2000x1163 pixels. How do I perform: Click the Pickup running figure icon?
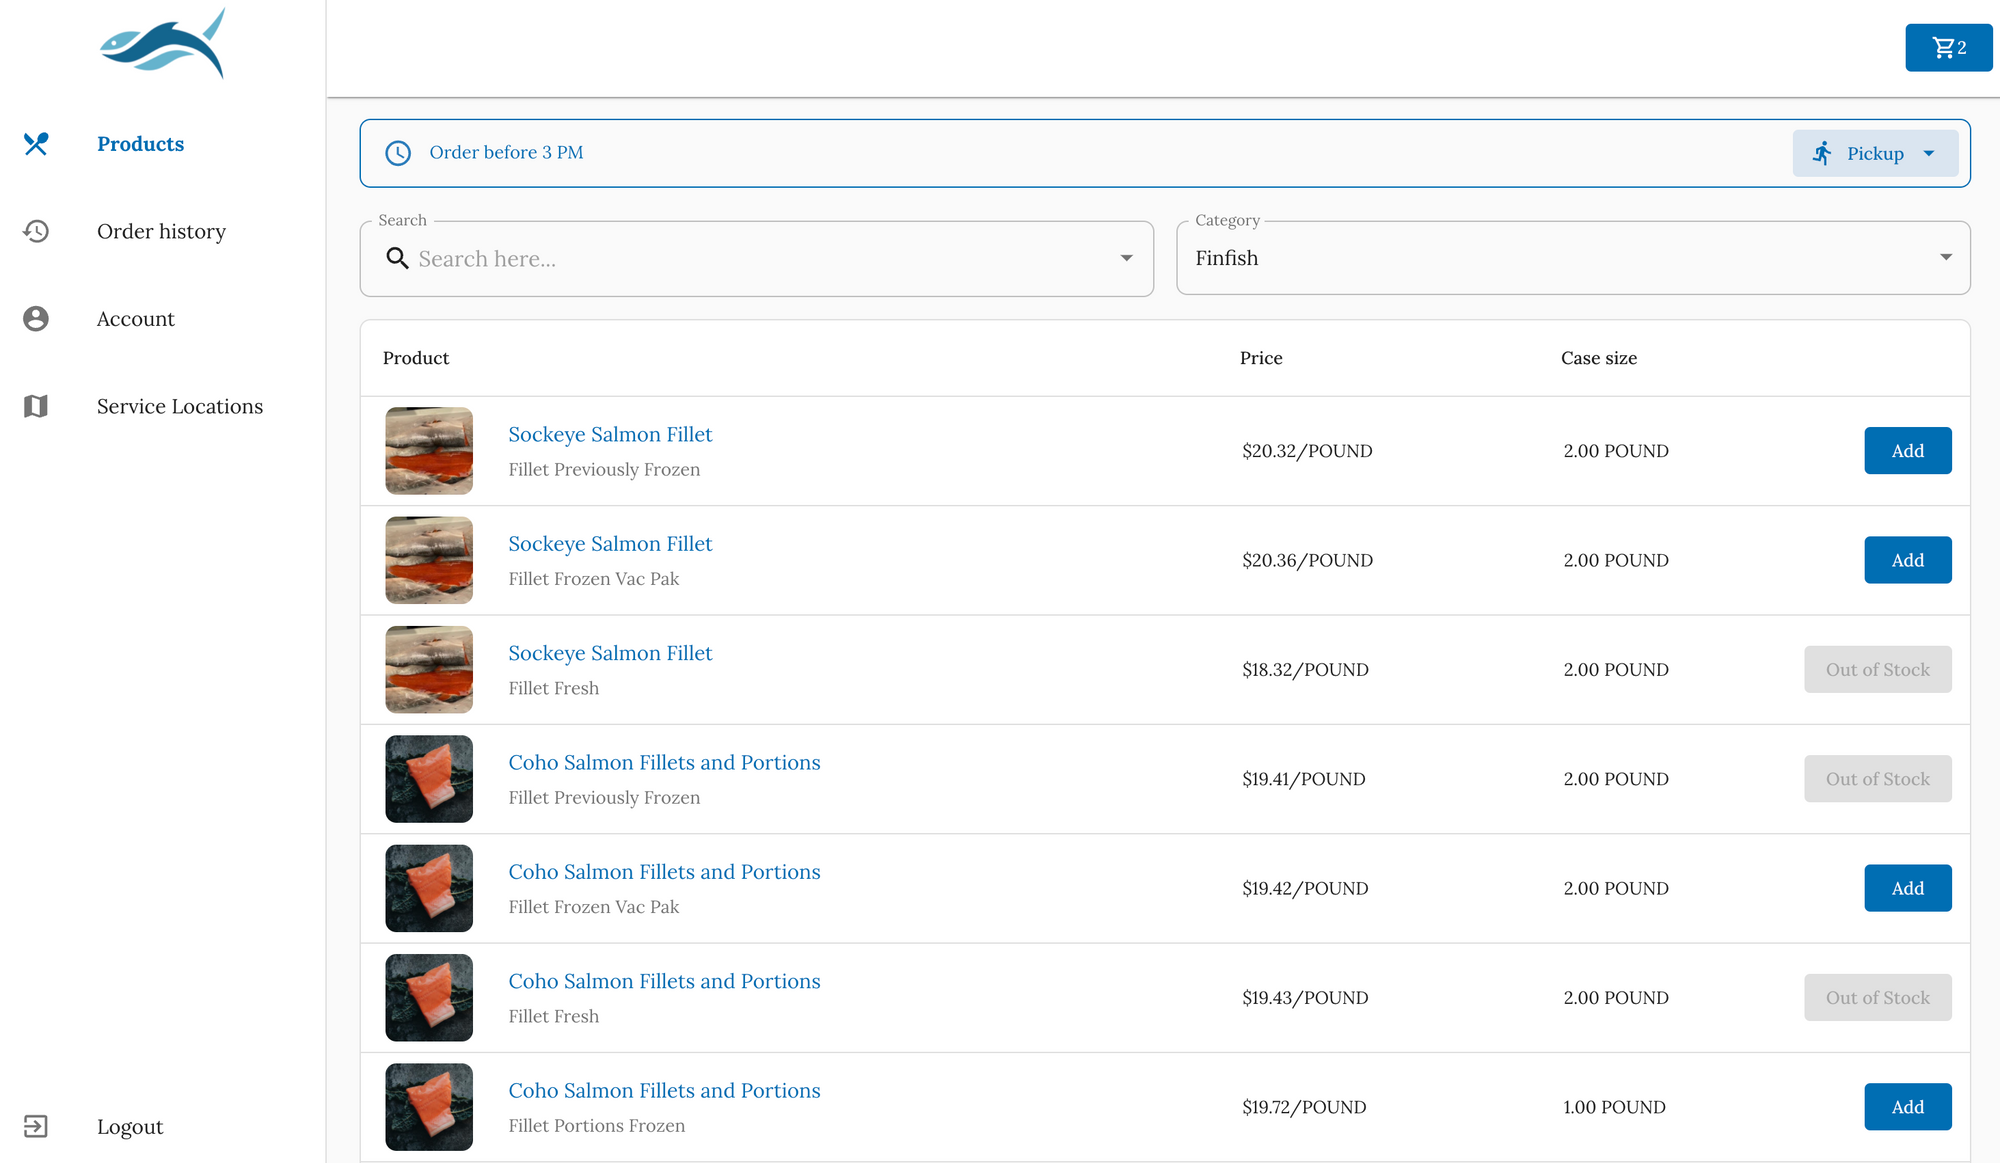pos(1823,152)
